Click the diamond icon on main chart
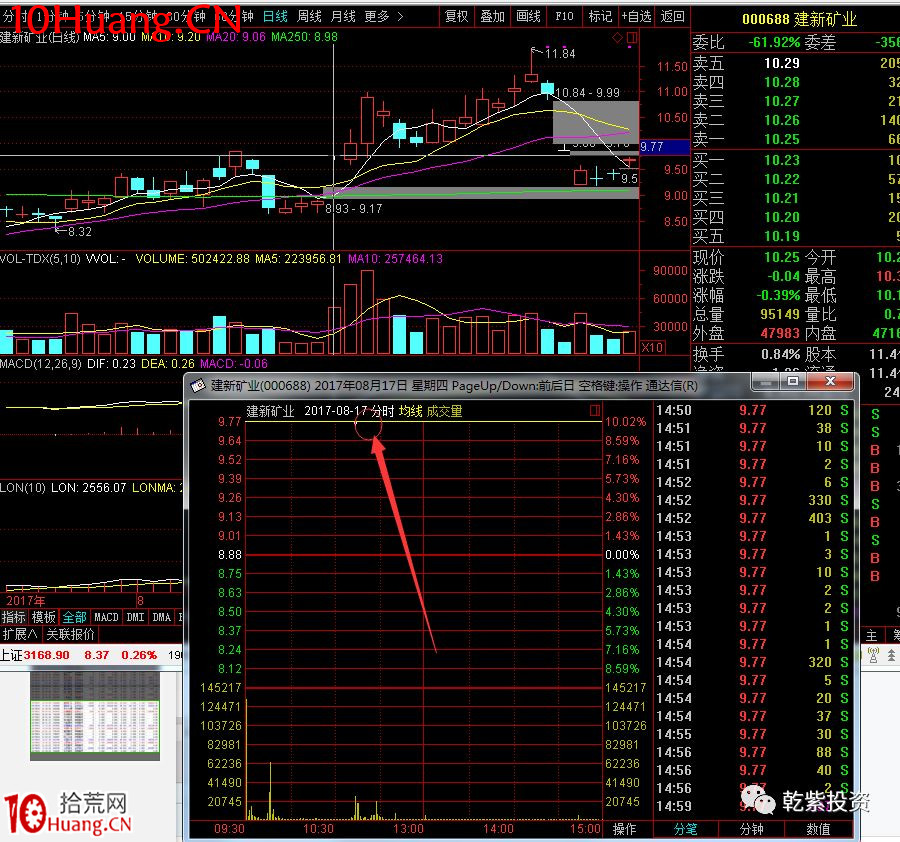The width and height of the screenshot is (900, 842). tap(618, 38)
